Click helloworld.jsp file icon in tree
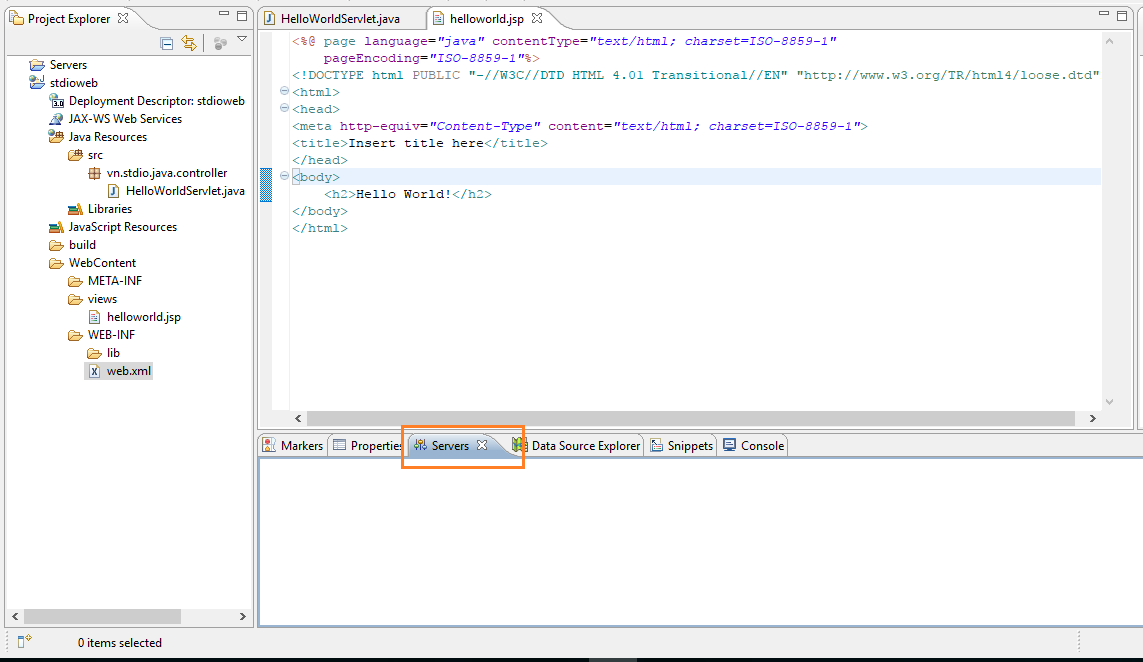This screenshot has height=662, width=1143. pyautogui.click(x=94, y=317)
